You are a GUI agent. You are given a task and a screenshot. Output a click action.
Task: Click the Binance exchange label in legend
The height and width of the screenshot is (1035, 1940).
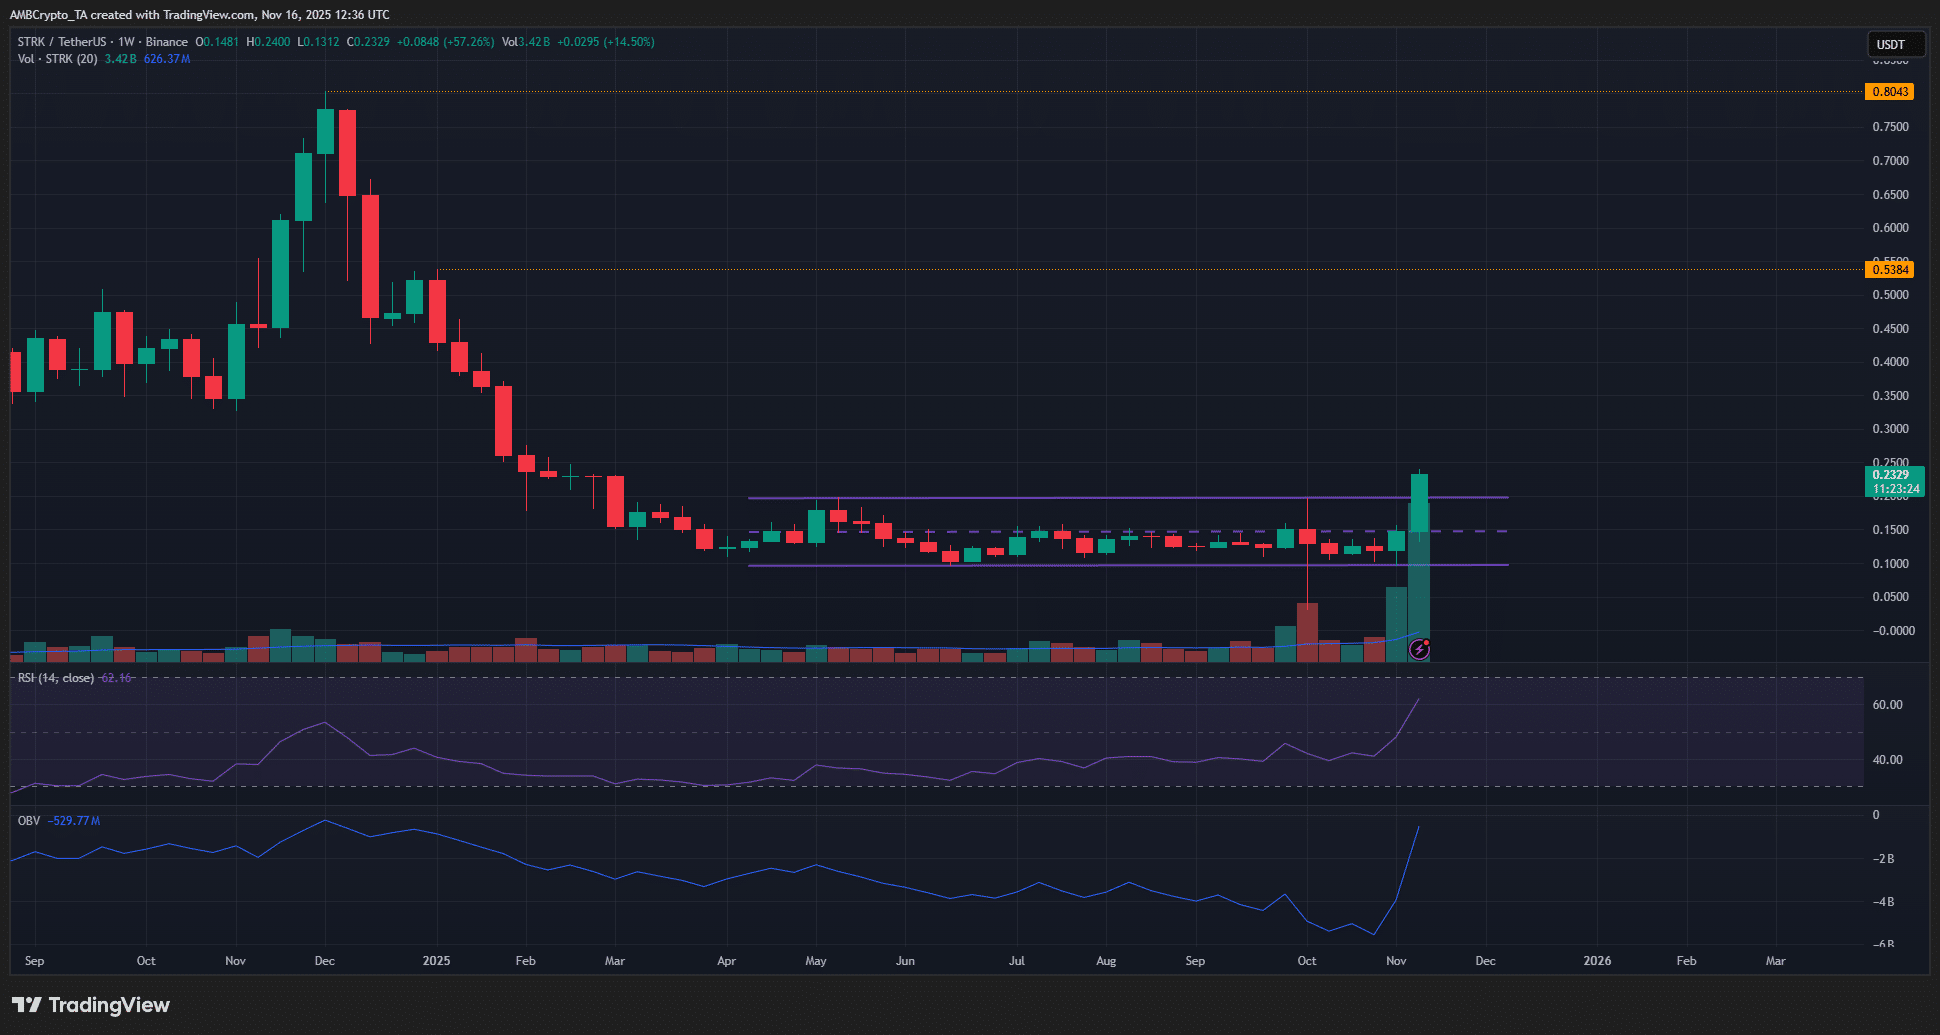(x=166, y=42)
